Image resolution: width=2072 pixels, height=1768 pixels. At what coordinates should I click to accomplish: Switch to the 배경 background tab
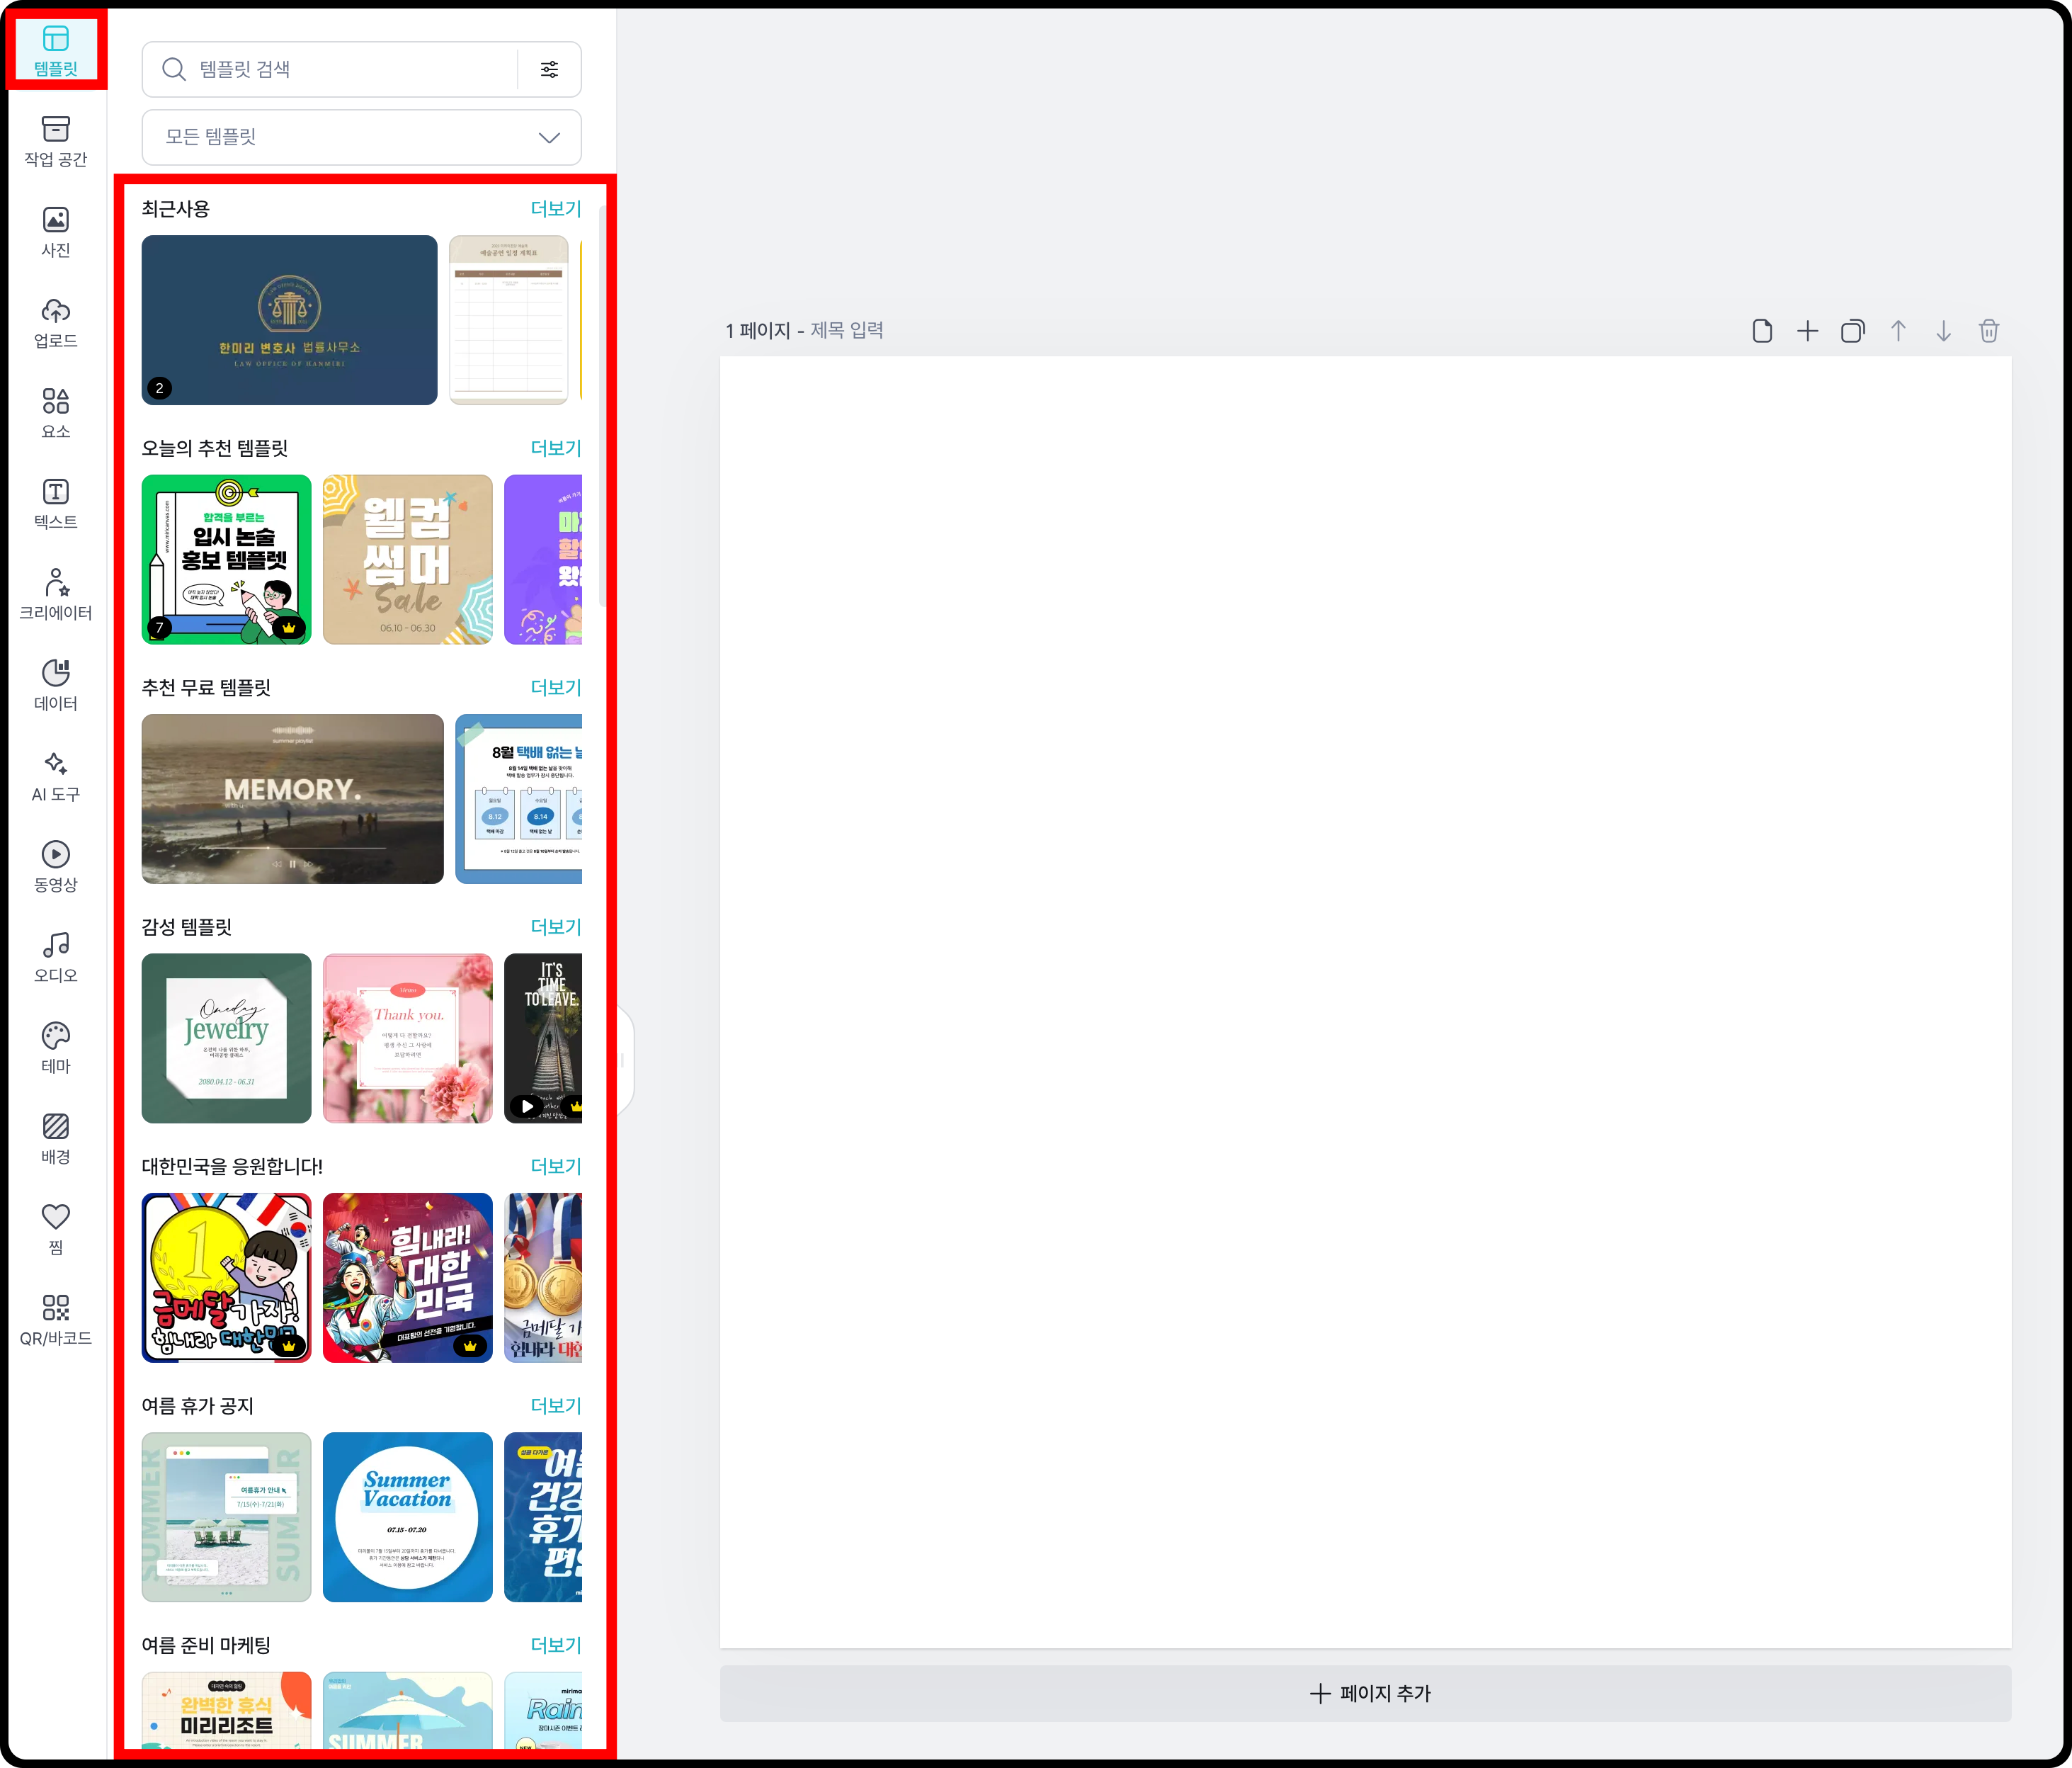point(55,1138)
